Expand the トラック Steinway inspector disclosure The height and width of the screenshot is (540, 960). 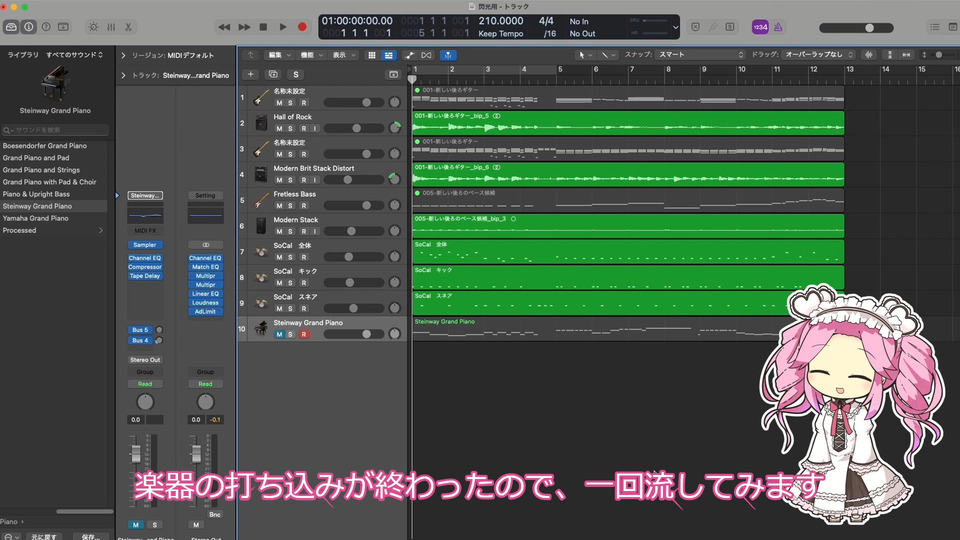(x=123, y=76)
